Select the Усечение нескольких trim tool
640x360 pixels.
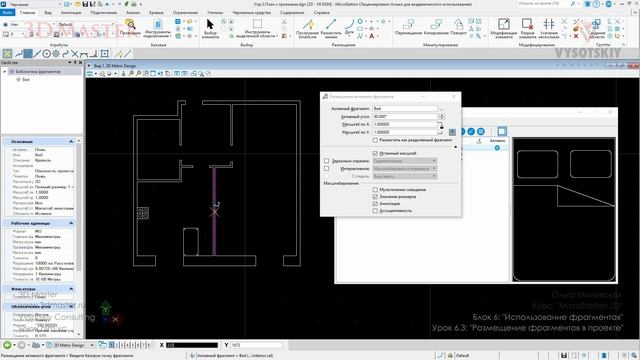[x=549, y=28]
